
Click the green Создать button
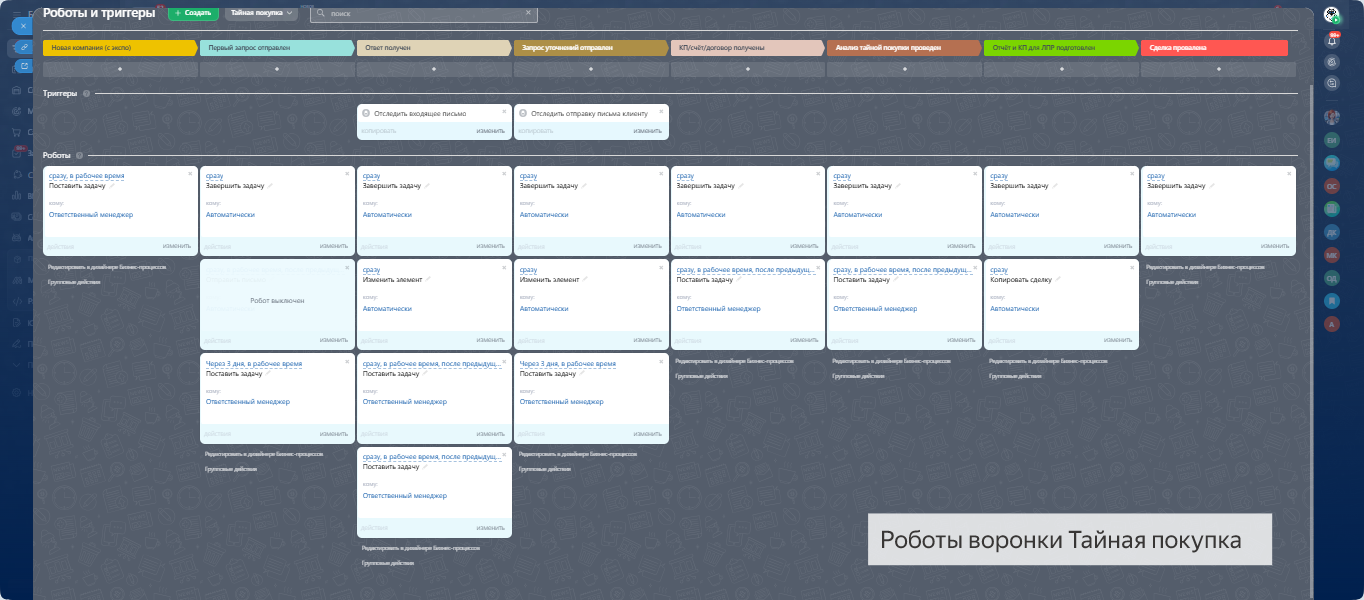click(193, 13)
